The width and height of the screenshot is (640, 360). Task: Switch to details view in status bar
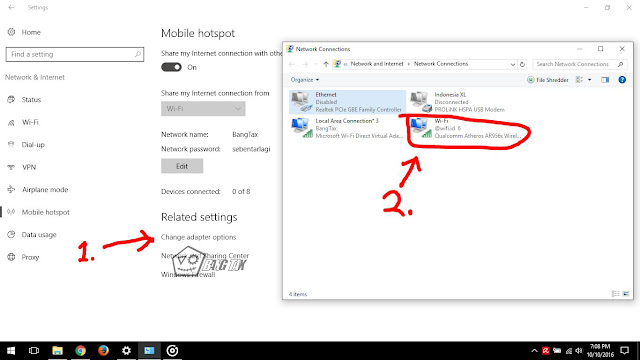point(615,294)
